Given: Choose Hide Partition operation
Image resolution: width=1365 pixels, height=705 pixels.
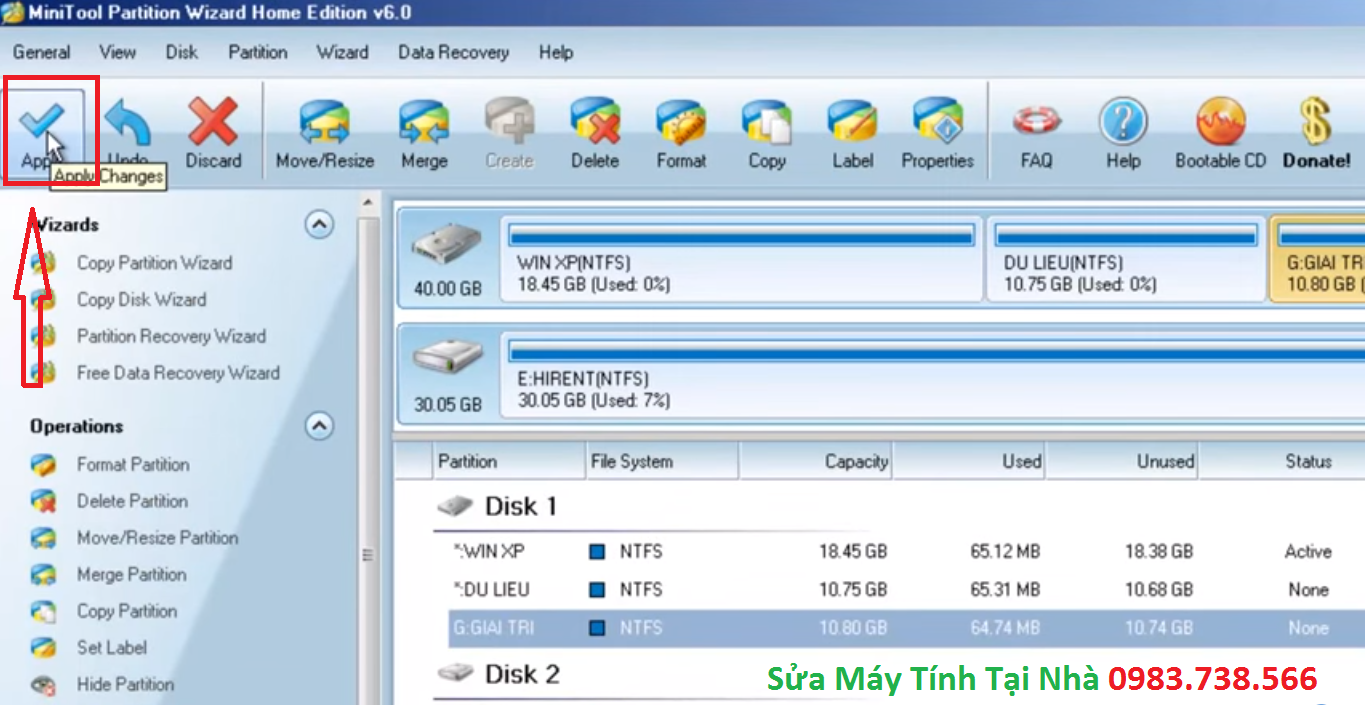Looking at the screenshot, I should [x=125, y=685].
